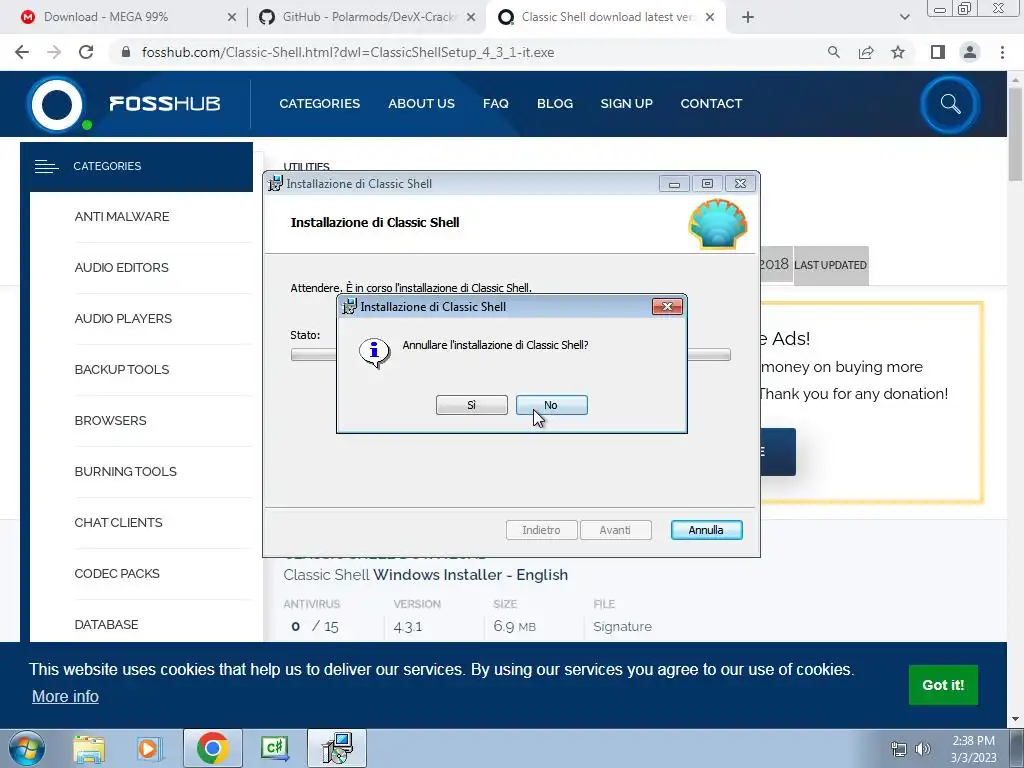This screenshot has width=1024, height=768.
Task: Open SIGN UP navigation link
Action: pyautogui.click(x=626, y=103)
